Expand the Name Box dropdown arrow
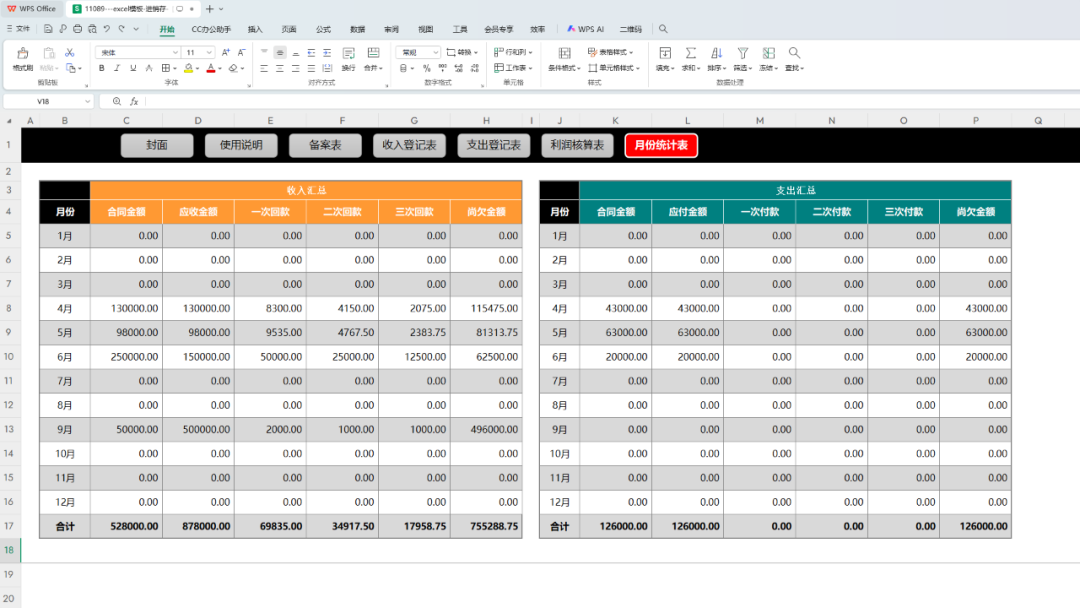Screen dimensions: 1080x608 (87, 101)
